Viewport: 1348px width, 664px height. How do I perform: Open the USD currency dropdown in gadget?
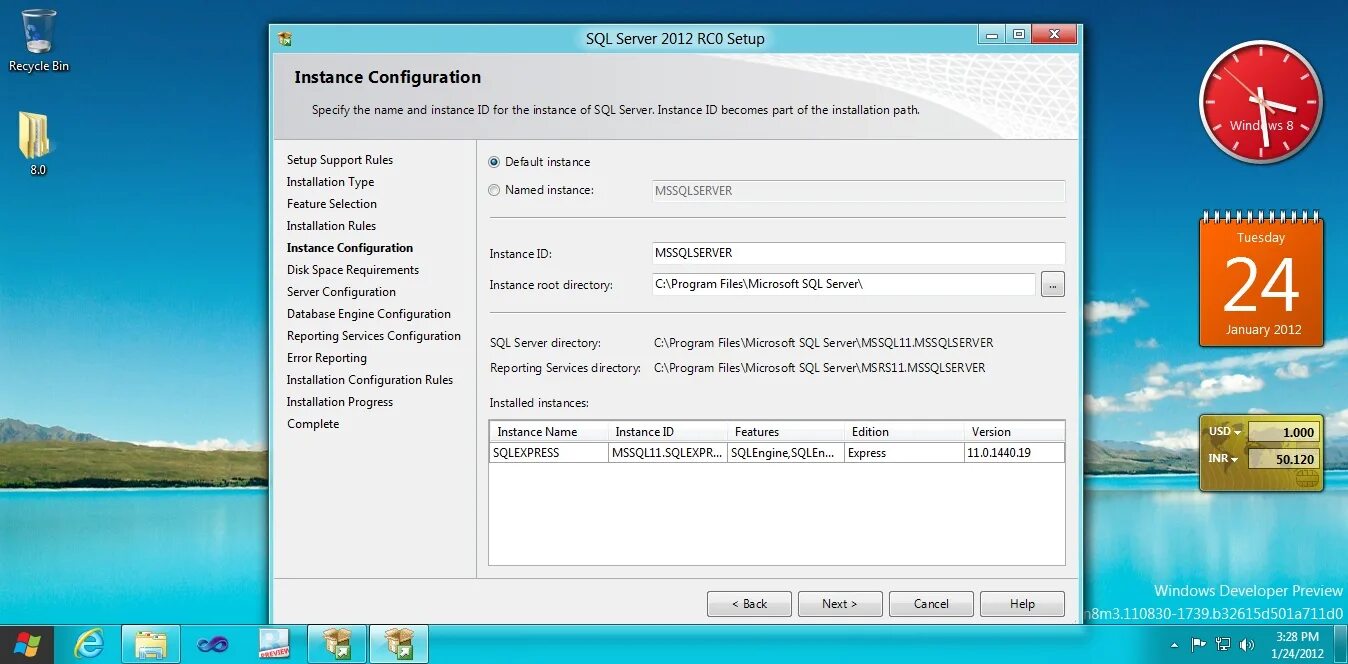1225,432
